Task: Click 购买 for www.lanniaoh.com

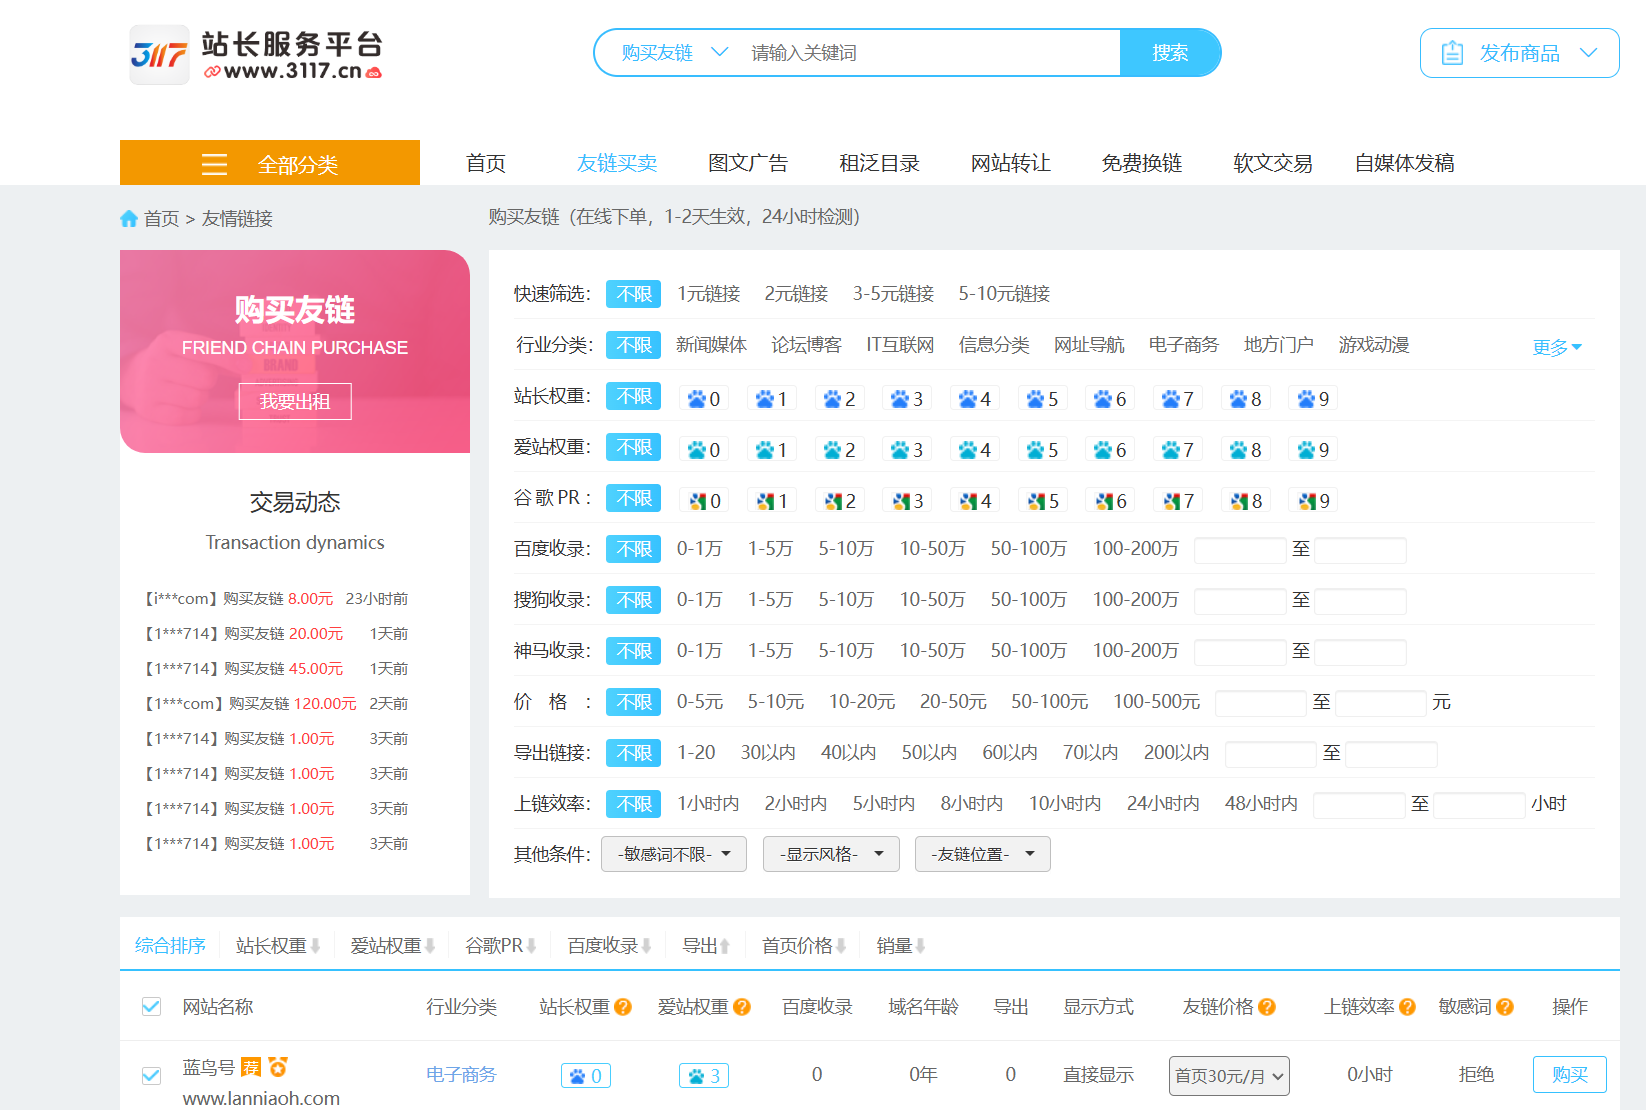Action: point(1569,1074)
